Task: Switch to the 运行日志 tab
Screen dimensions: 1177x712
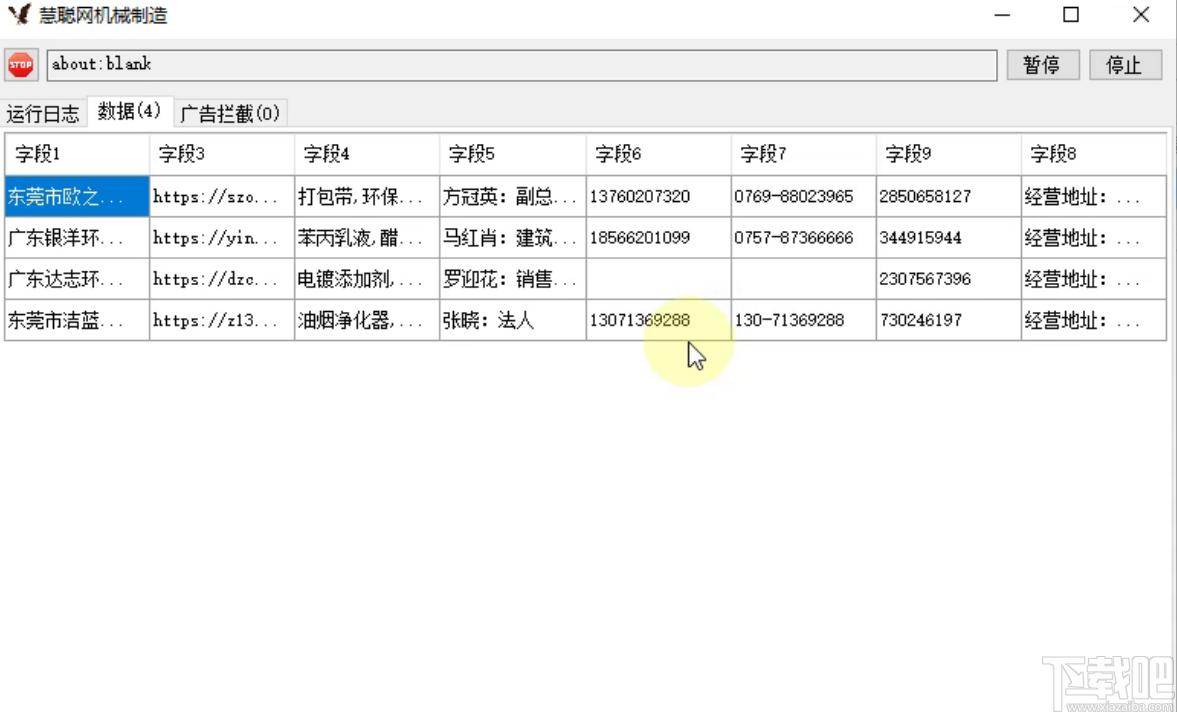Action: pyautogui.click(x=43, y=114)
